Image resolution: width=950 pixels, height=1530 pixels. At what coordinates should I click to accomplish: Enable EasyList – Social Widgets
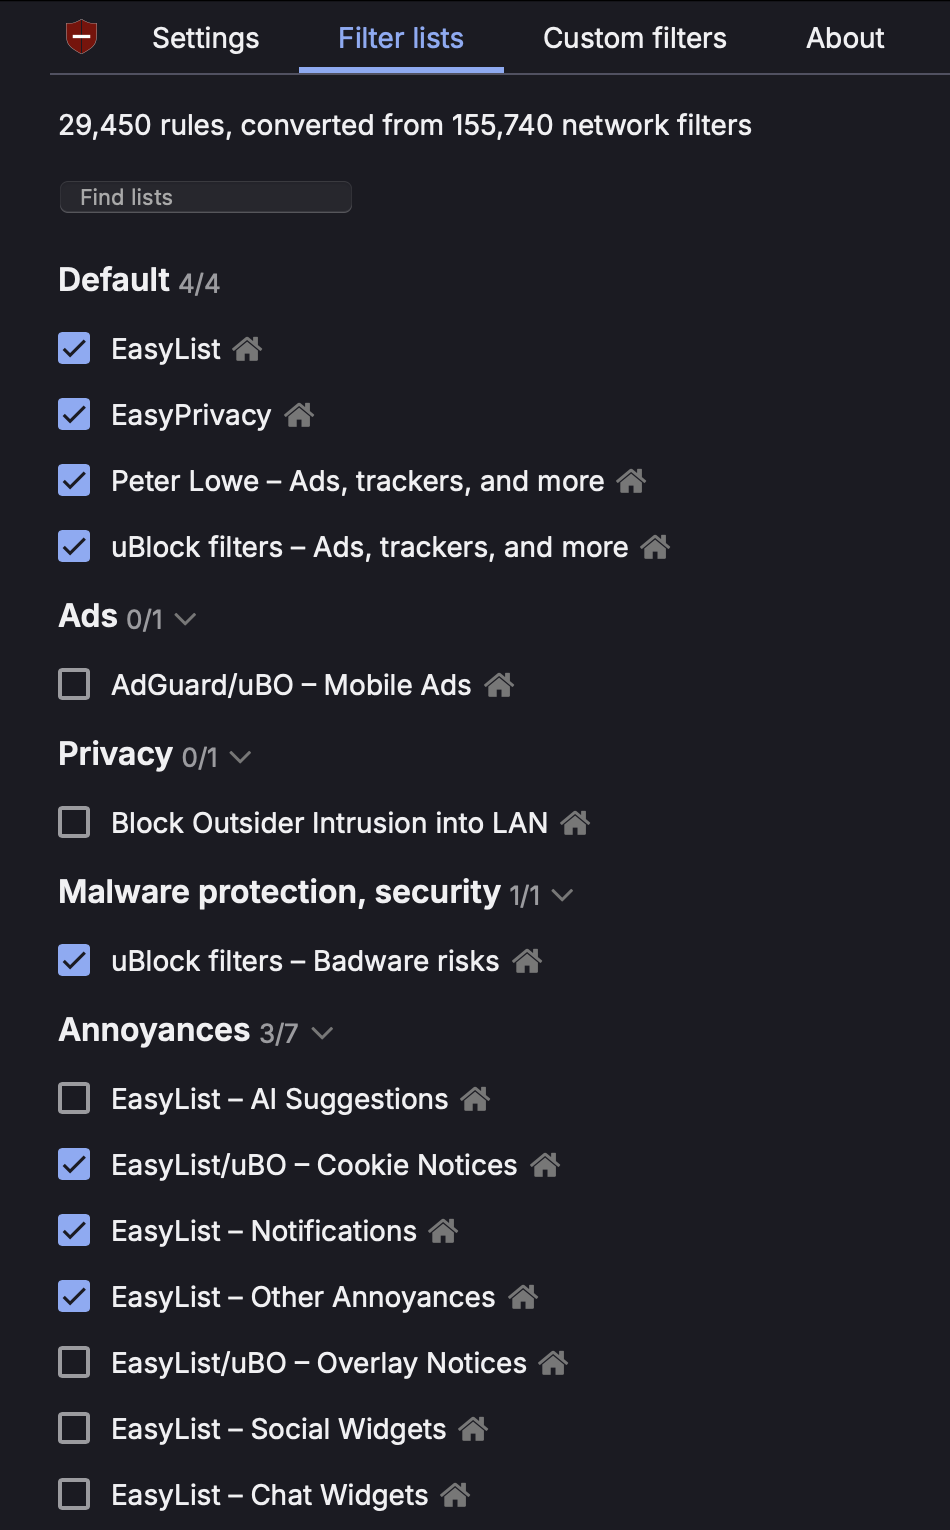pyautogui.click(x=74, y=1428)
